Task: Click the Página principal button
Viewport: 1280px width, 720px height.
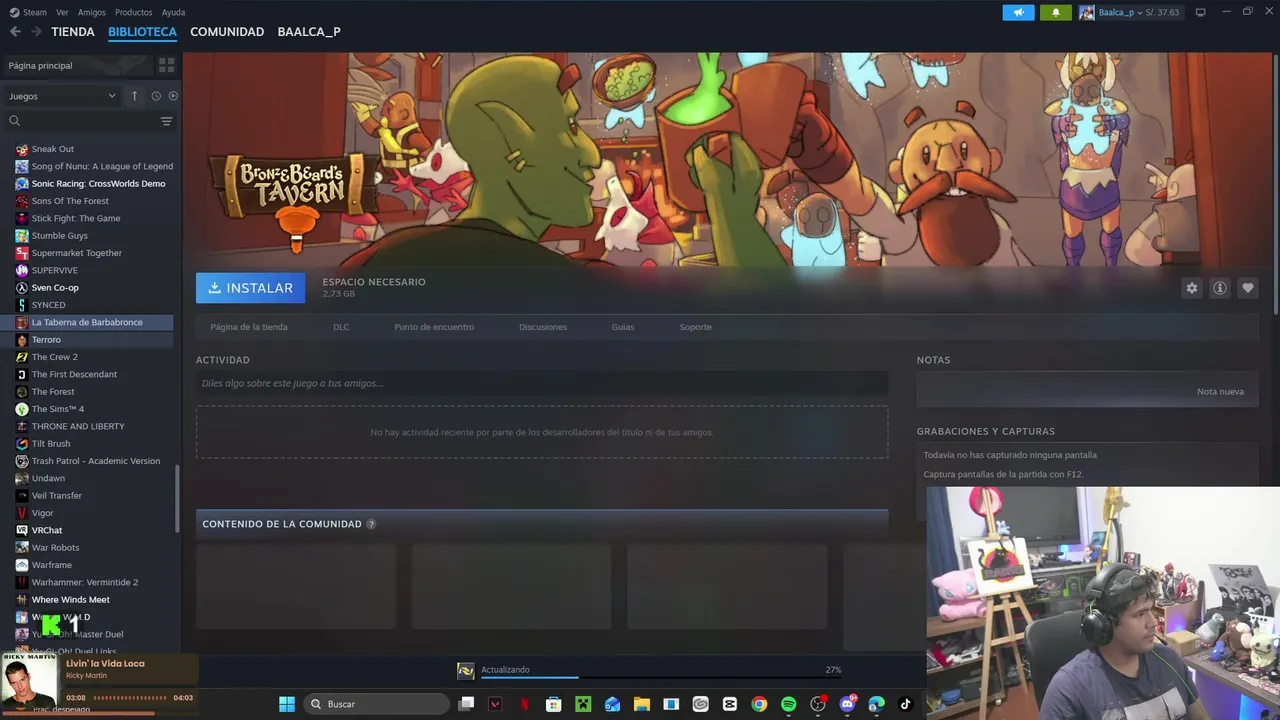Action: 78,65
